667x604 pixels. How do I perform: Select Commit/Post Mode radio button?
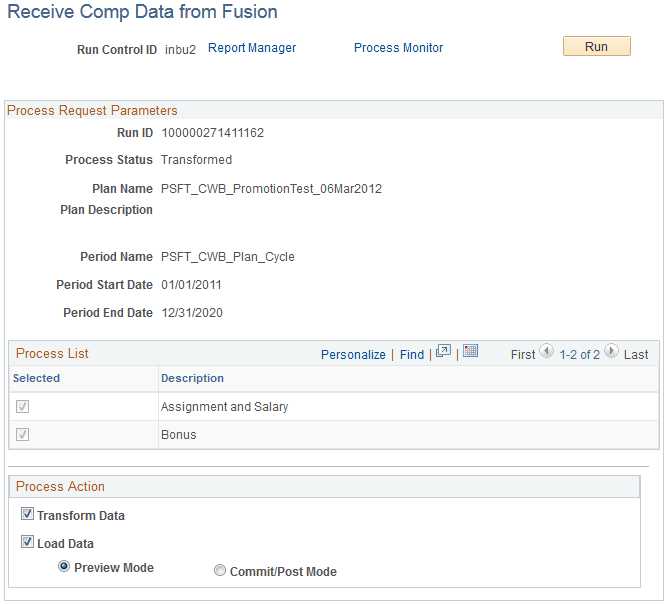click(x=219, y=570)
